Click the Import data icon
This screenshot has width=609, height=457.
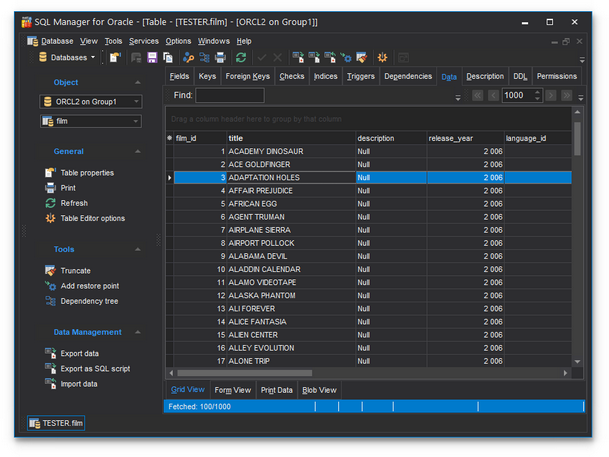pyautogui.click(x=51, y=384)
